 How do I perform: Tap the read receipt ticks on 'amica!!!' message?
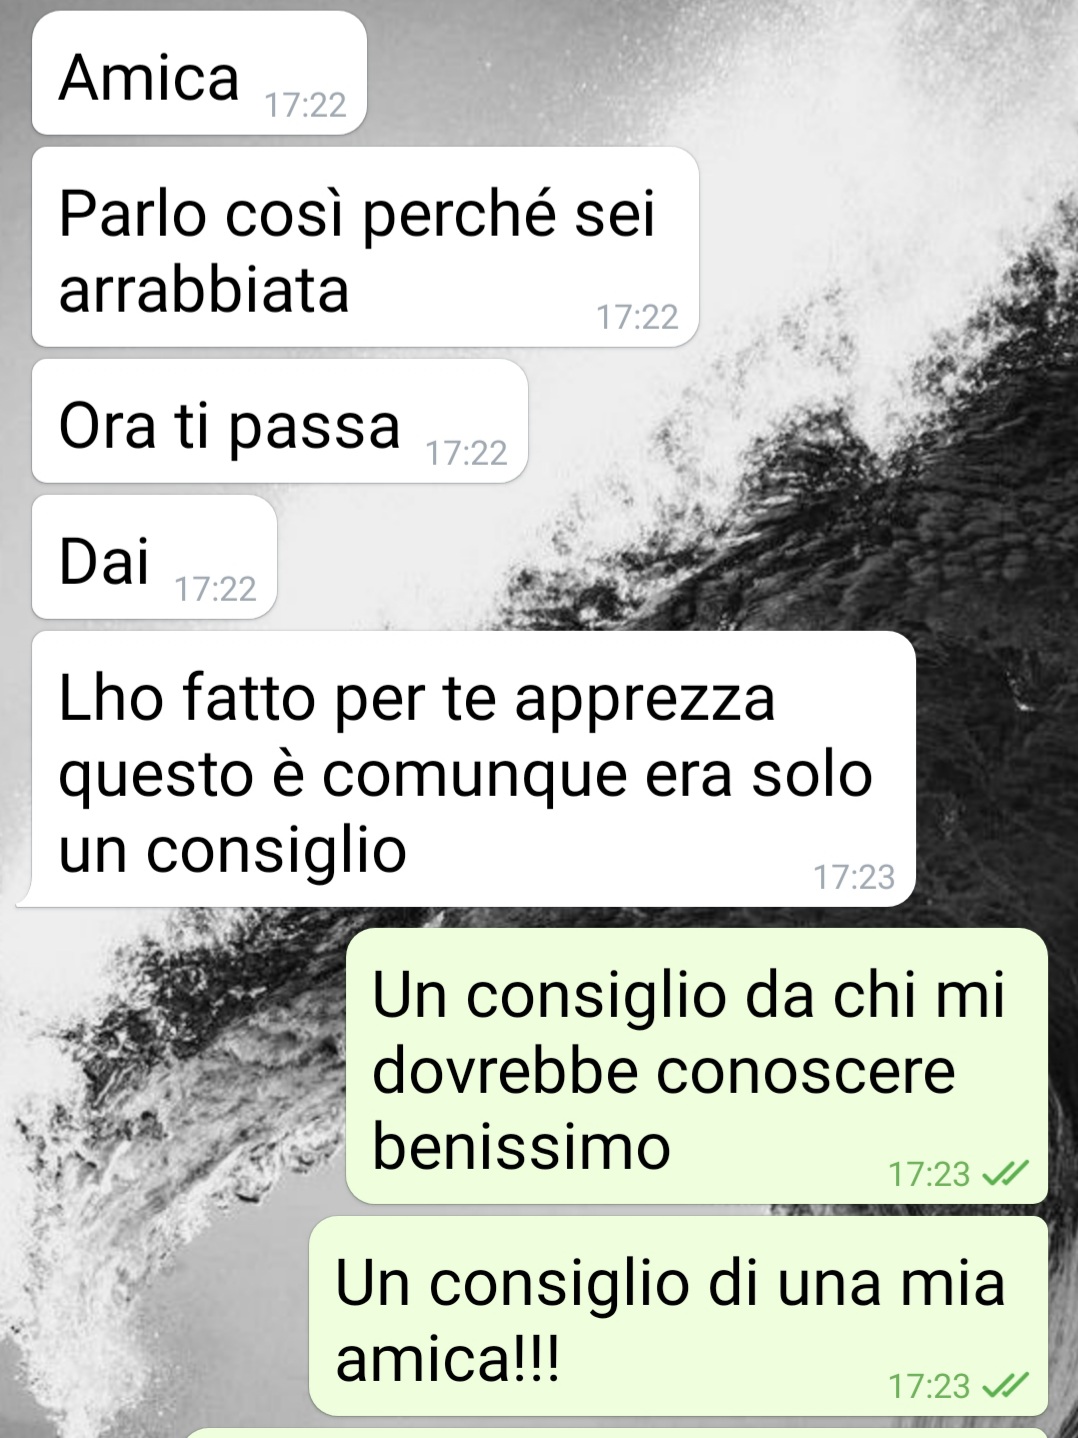[1005, 1385]
